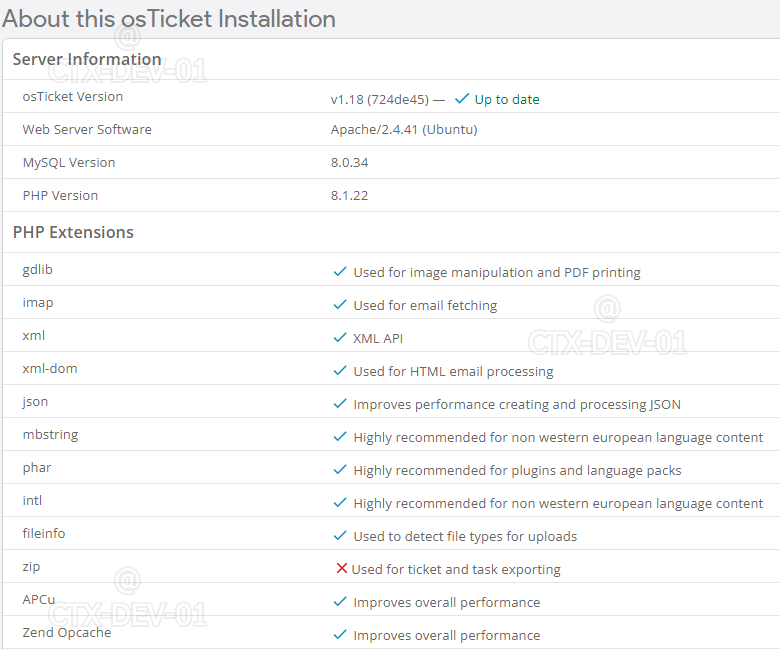This screenshot has width=780, height=650.
Task: Click the 'gdlib' extension name
Action: tap(37, 270)
